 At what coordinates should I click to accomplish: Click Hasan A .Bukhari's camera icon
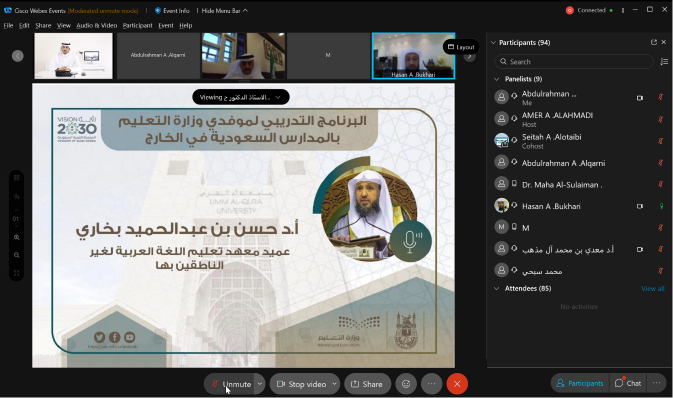[640, 206]
